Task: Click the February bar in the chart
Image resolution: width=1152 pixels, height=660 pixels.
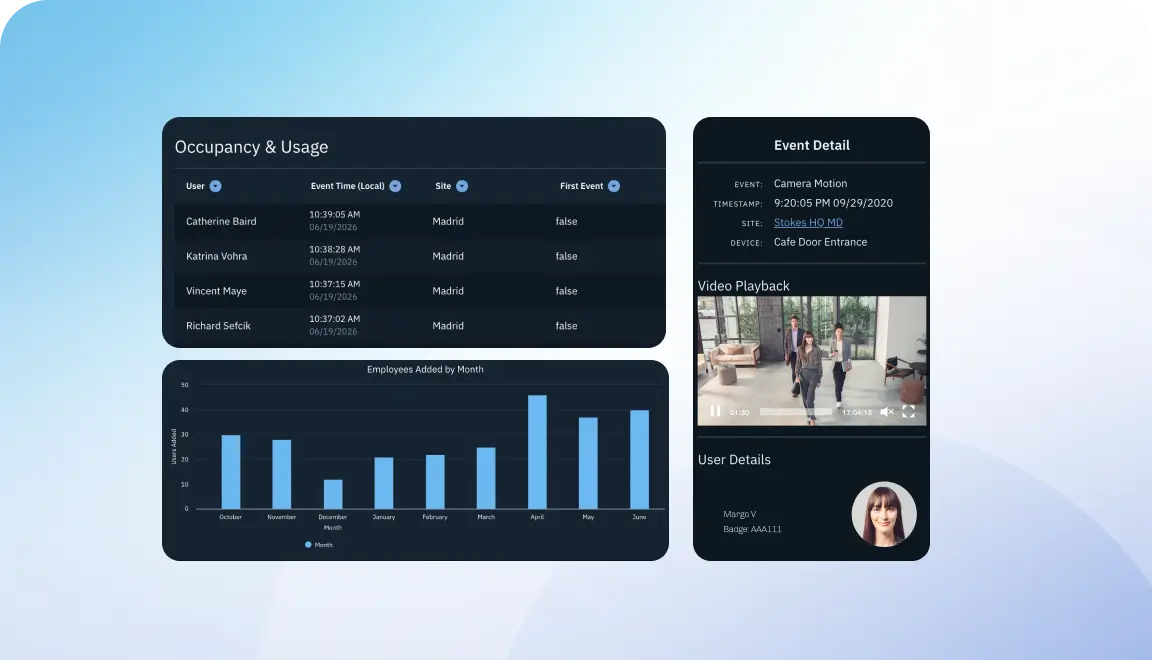Action: [x=435, y=481]
